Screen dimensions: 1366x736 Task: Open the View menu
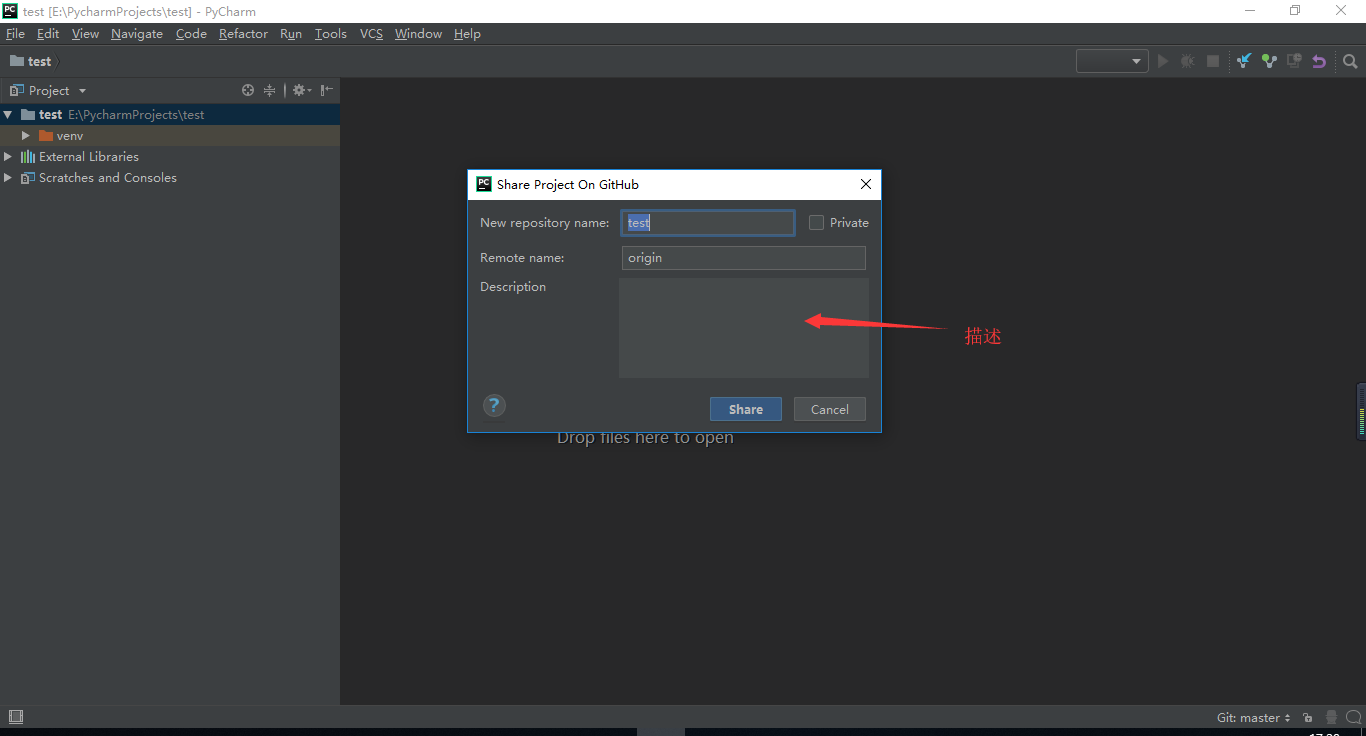[85, 34]
